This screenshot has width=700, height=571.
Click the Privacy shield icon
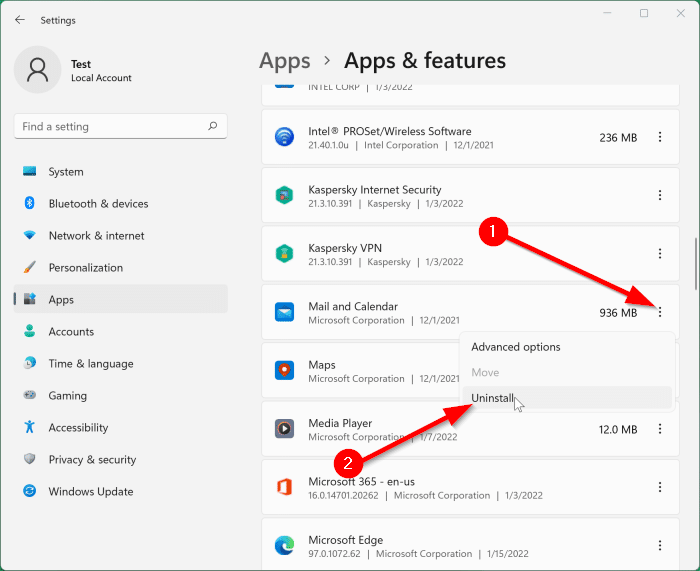point(29,459)
